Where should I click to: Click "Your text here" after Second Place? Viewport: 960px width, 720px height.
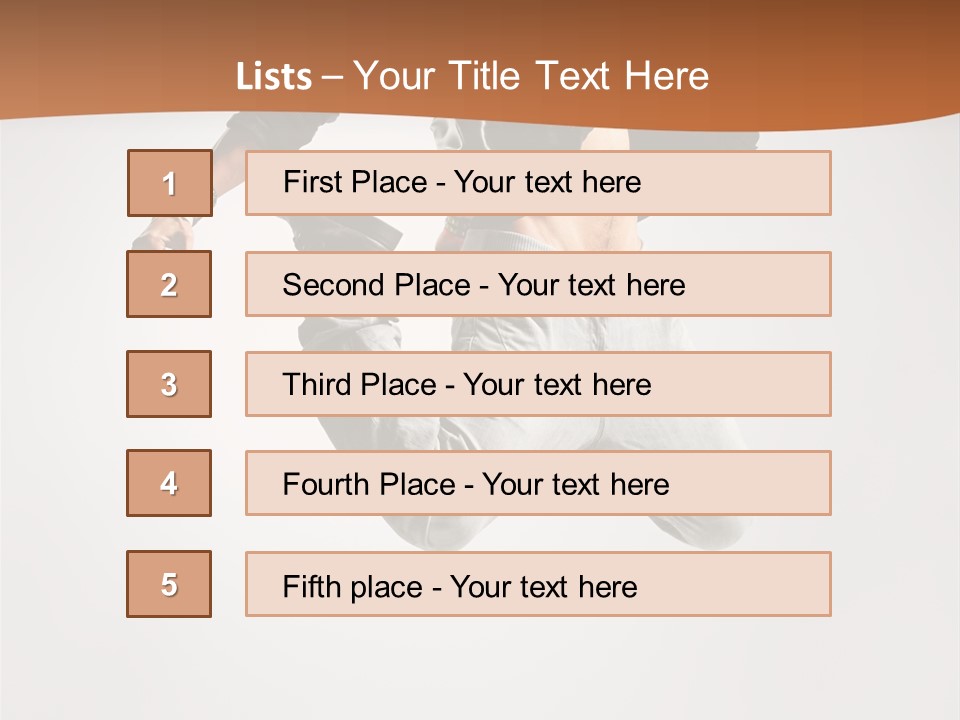point(591,285)
